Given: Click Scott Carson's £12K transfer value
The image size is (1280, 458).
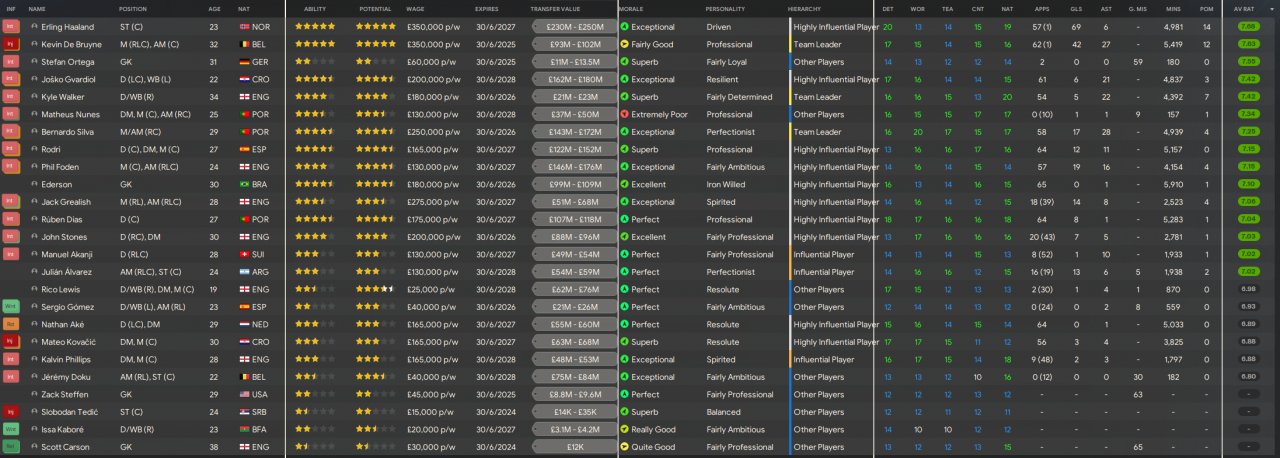Looking at the screenshot, I should tap(575, 447).
